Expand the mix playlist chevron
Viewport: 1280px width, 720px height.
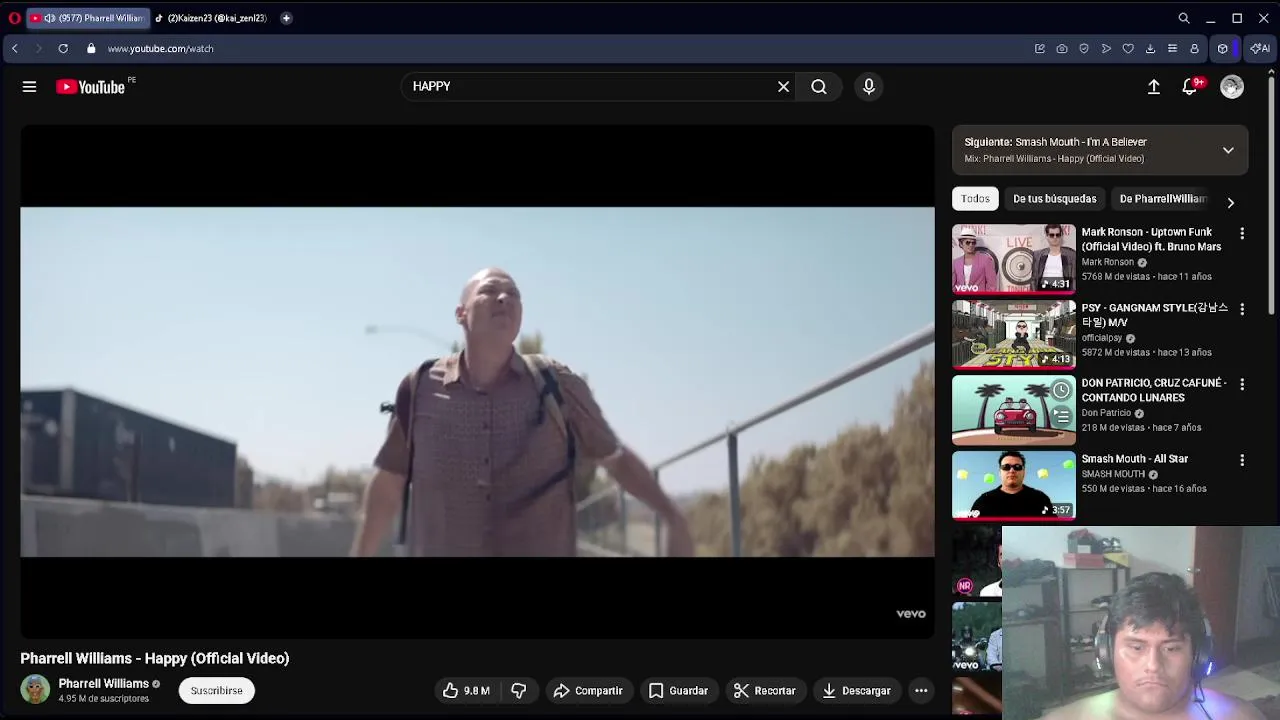point(1228,150)
